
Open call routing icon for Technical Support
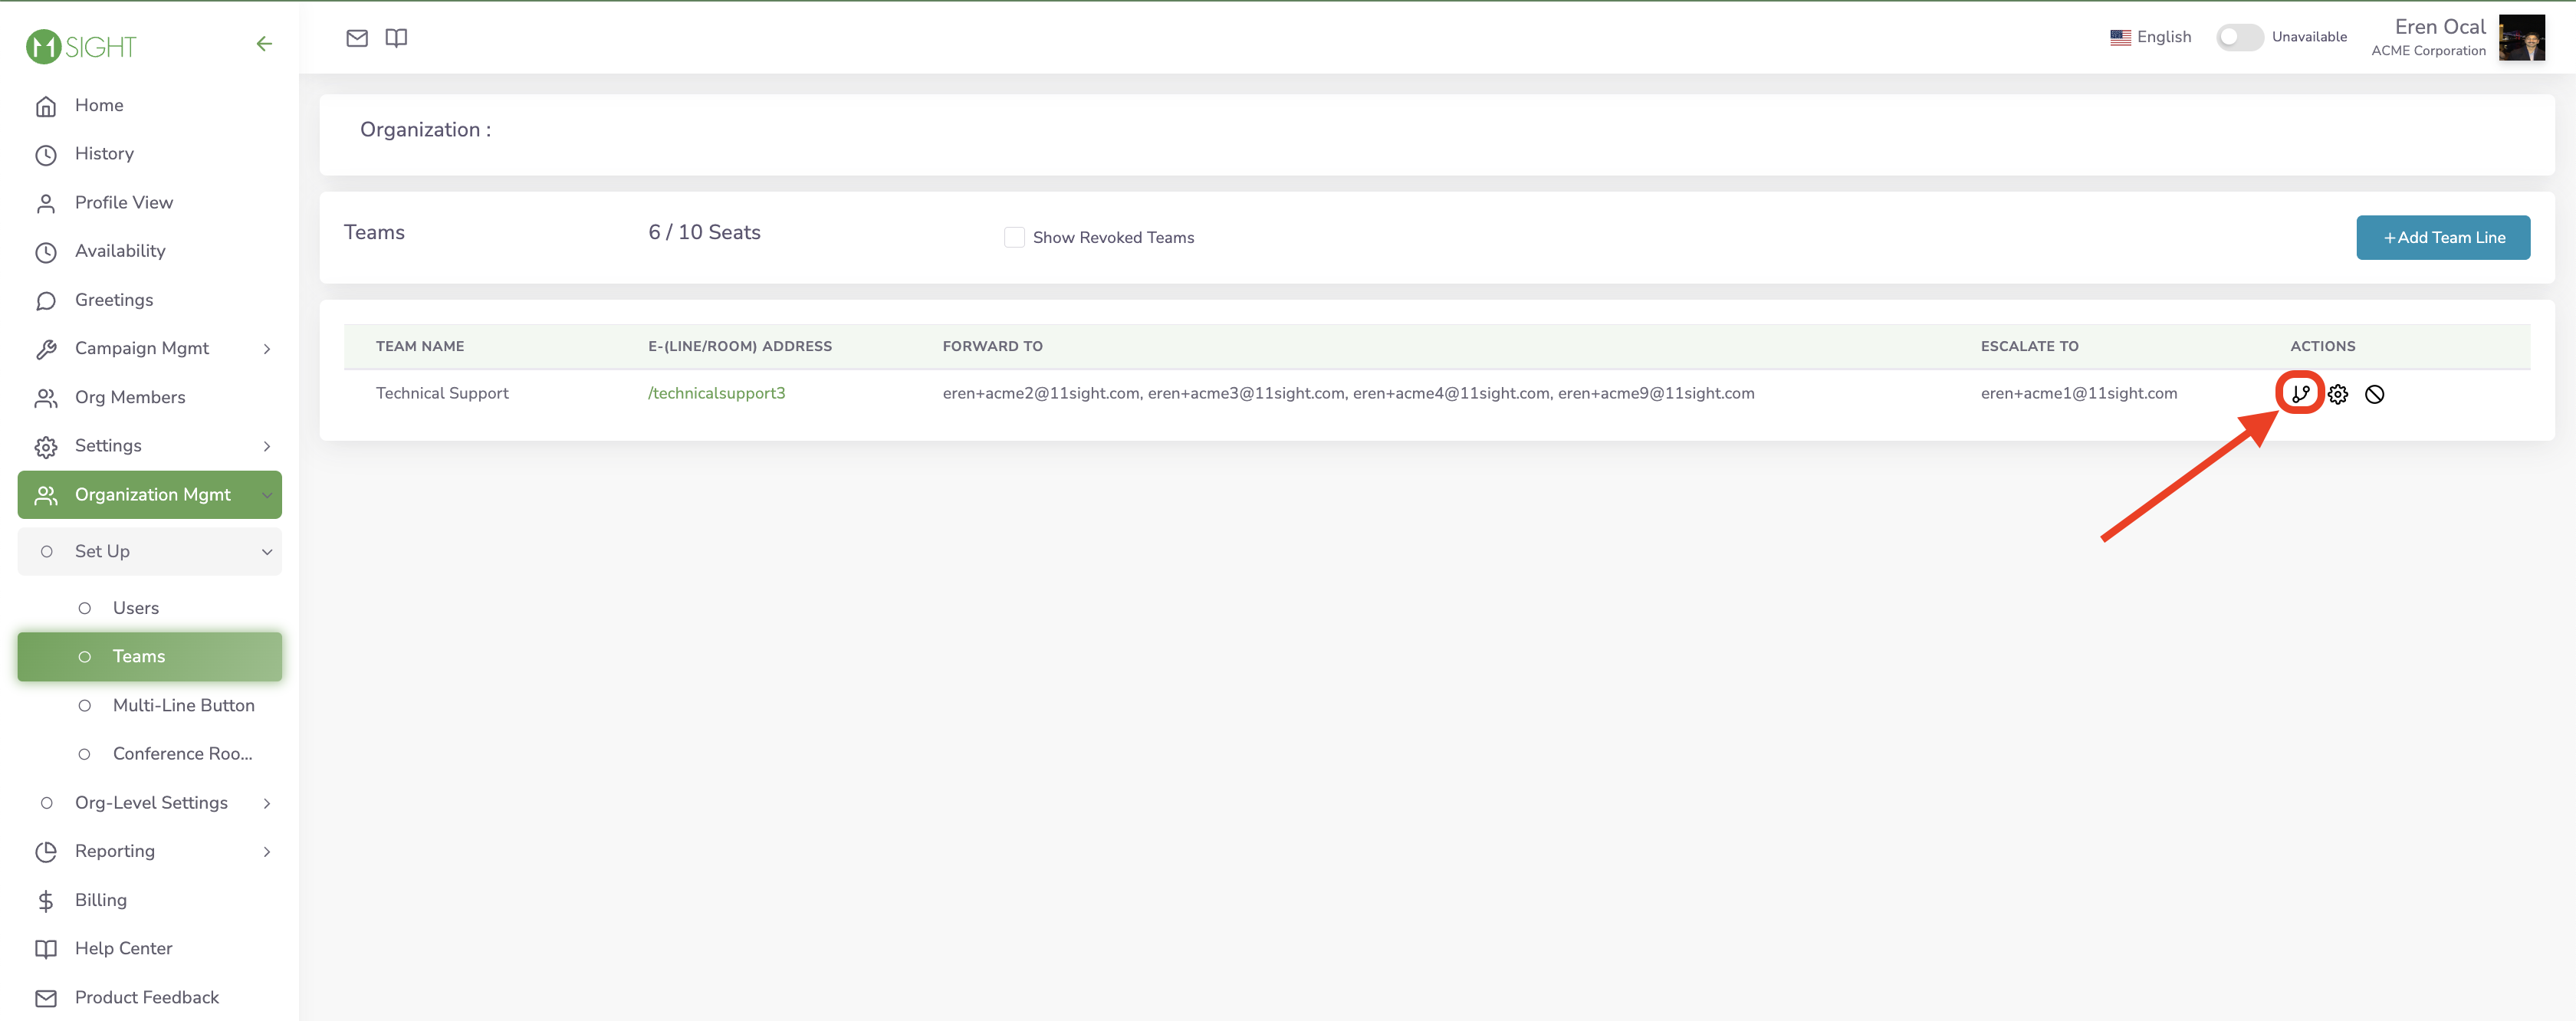2301,394
